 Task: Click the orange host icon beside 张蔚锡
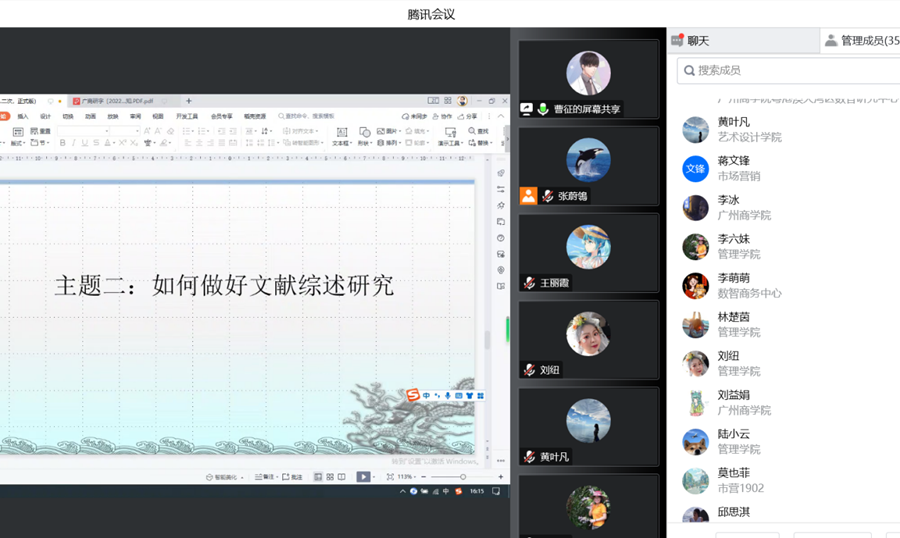tap(528, 196)
